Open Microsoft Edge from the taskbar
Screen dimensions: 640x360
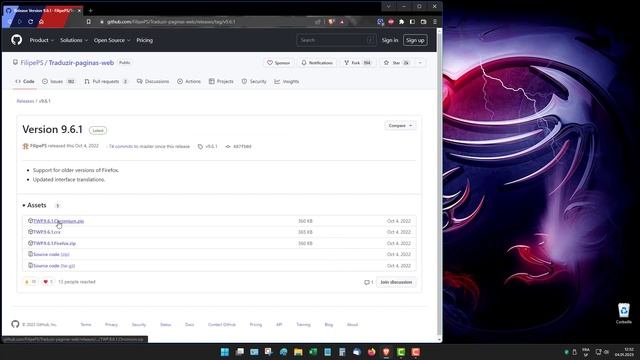pos(284,352)
